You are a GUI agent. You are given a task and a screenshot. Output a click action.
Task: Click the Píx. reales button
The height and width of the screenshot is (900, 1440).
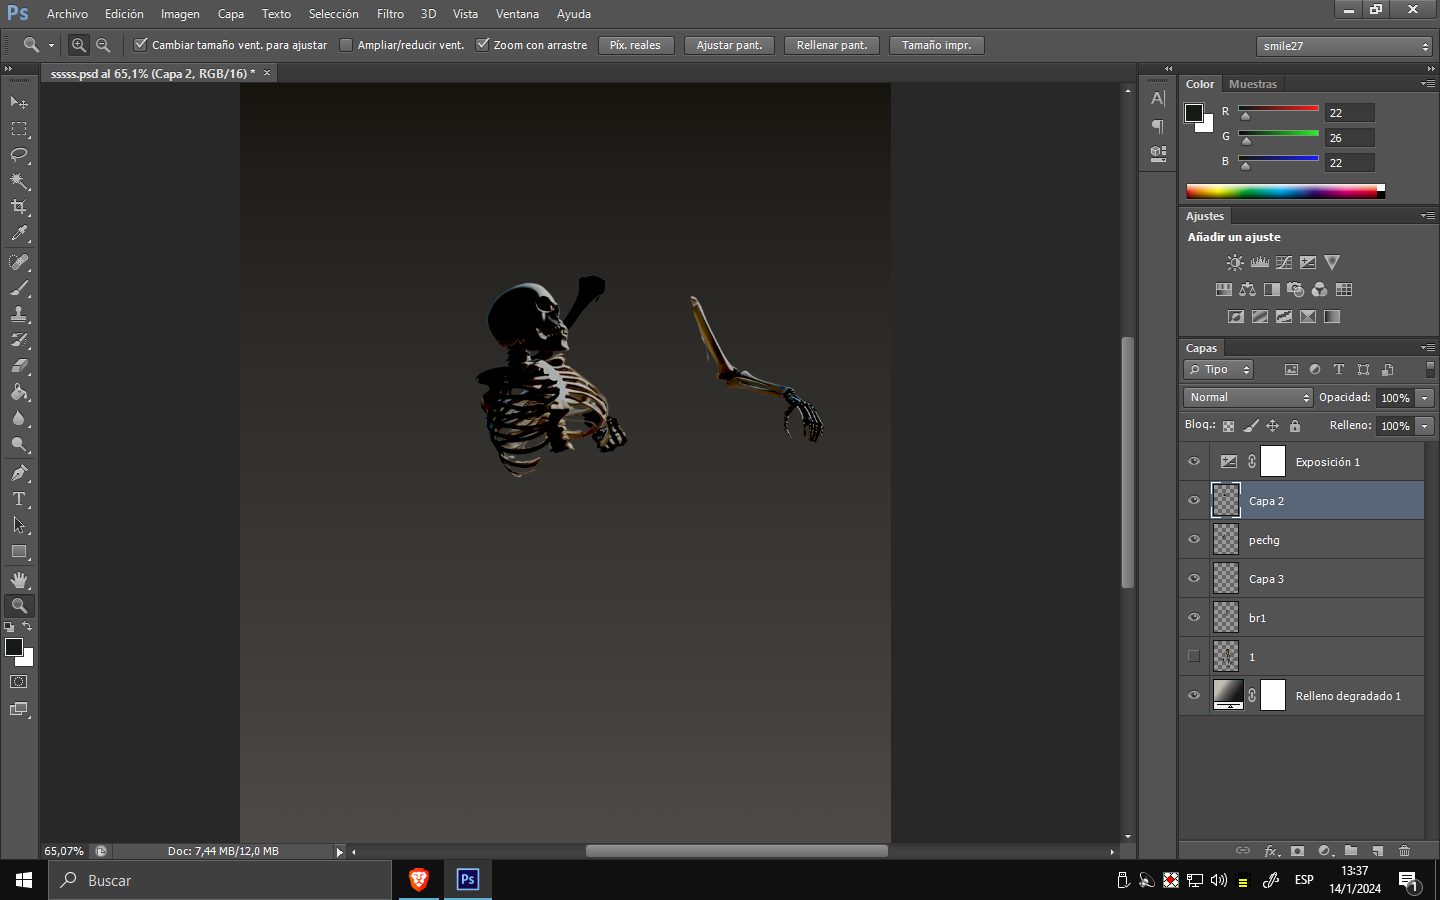point(635,45)
